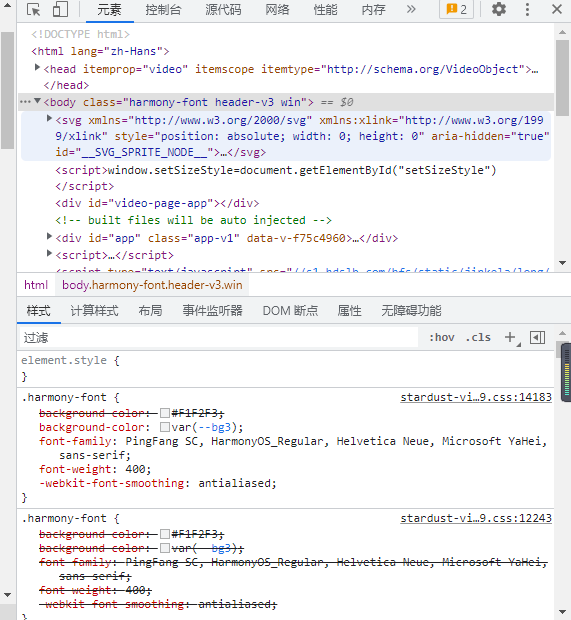Toggle the computed styles sidebar pane icon
The width and height of the screenshot is (571, 620).
click(x=537, y=337)
